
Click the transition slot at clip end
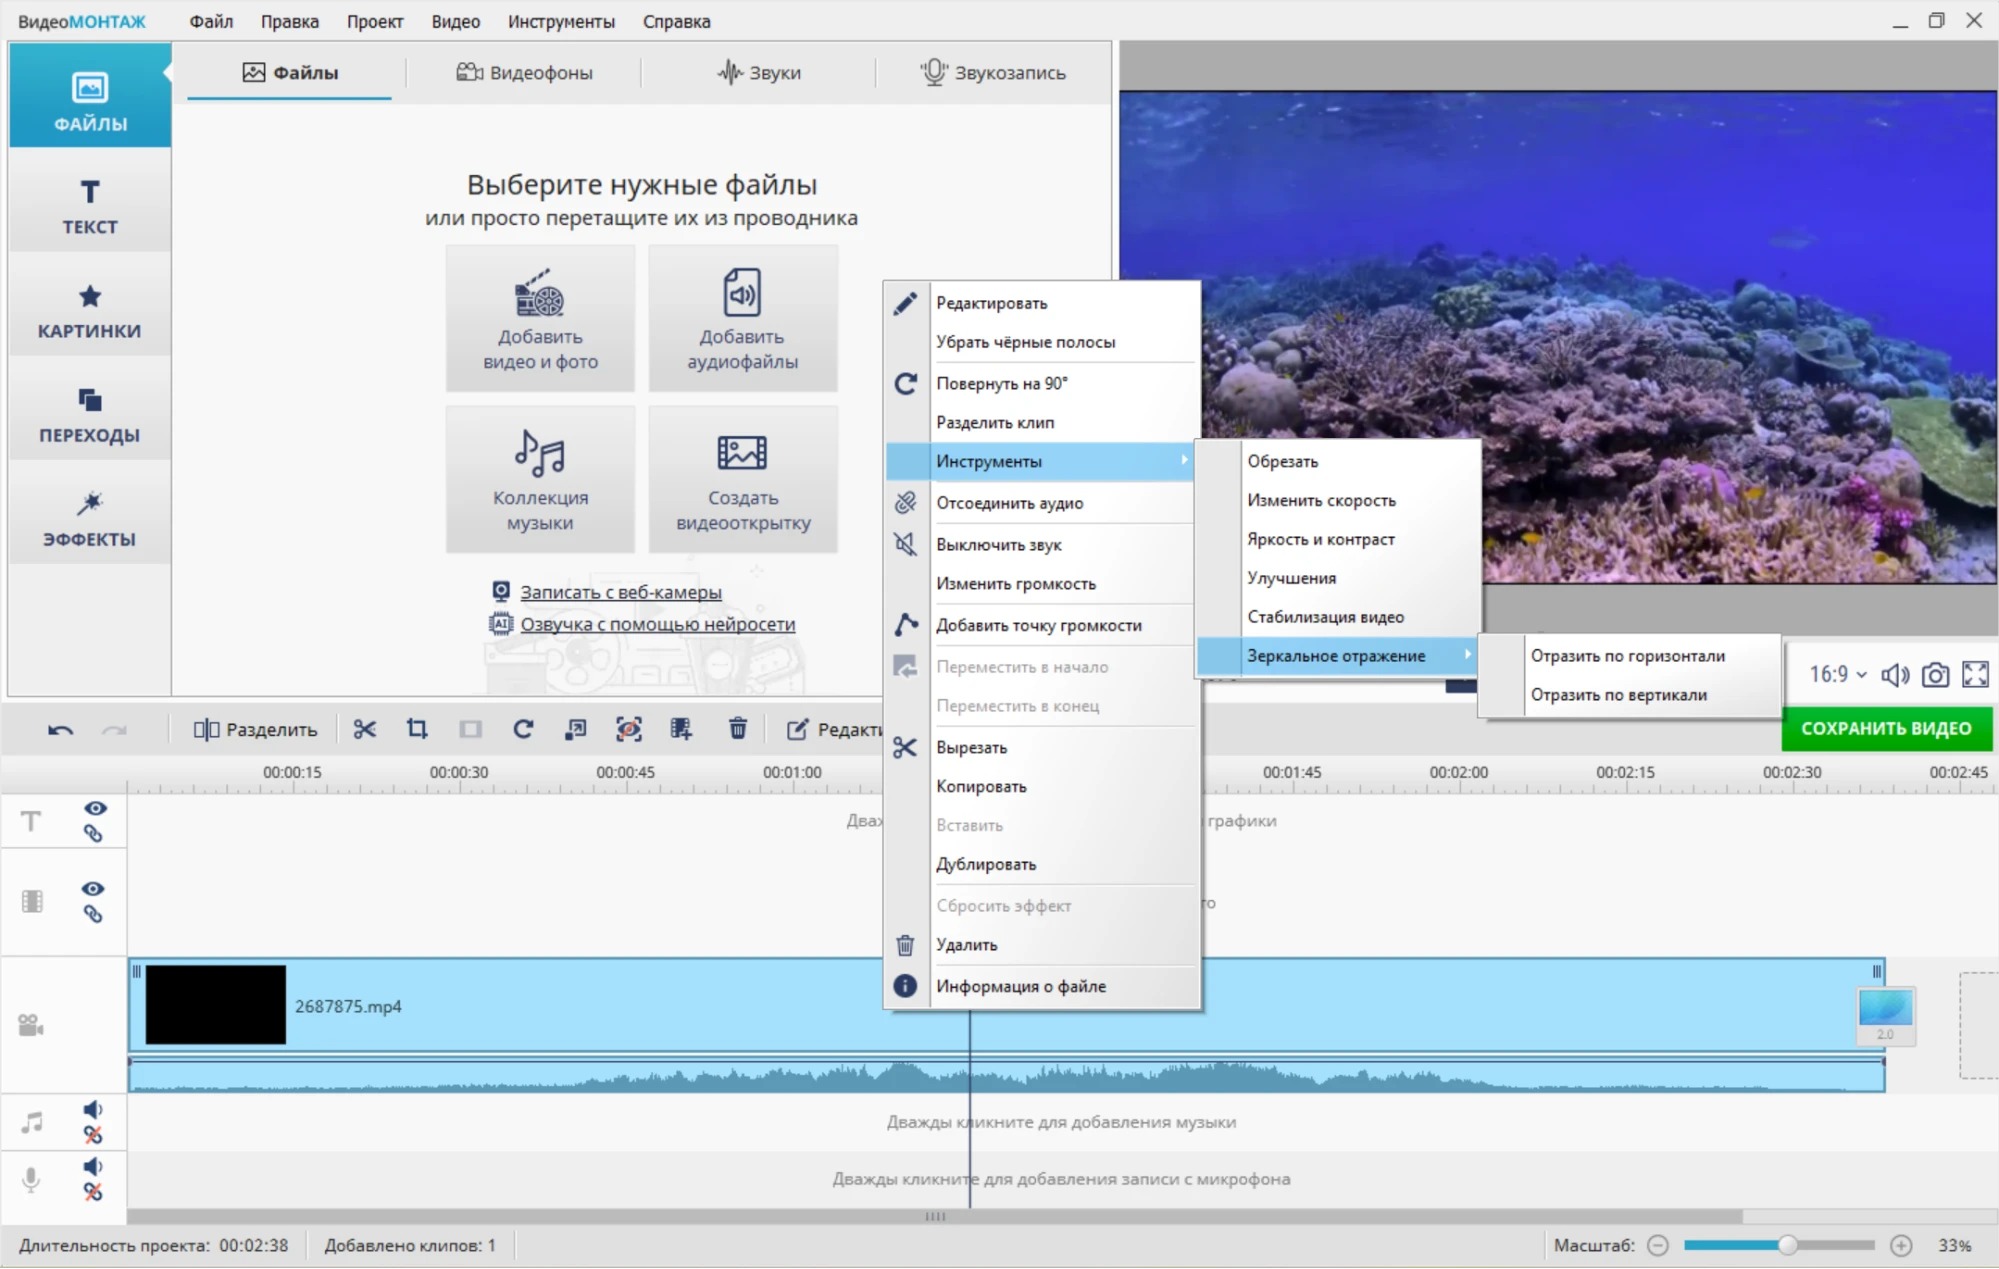[1885, 1016]
